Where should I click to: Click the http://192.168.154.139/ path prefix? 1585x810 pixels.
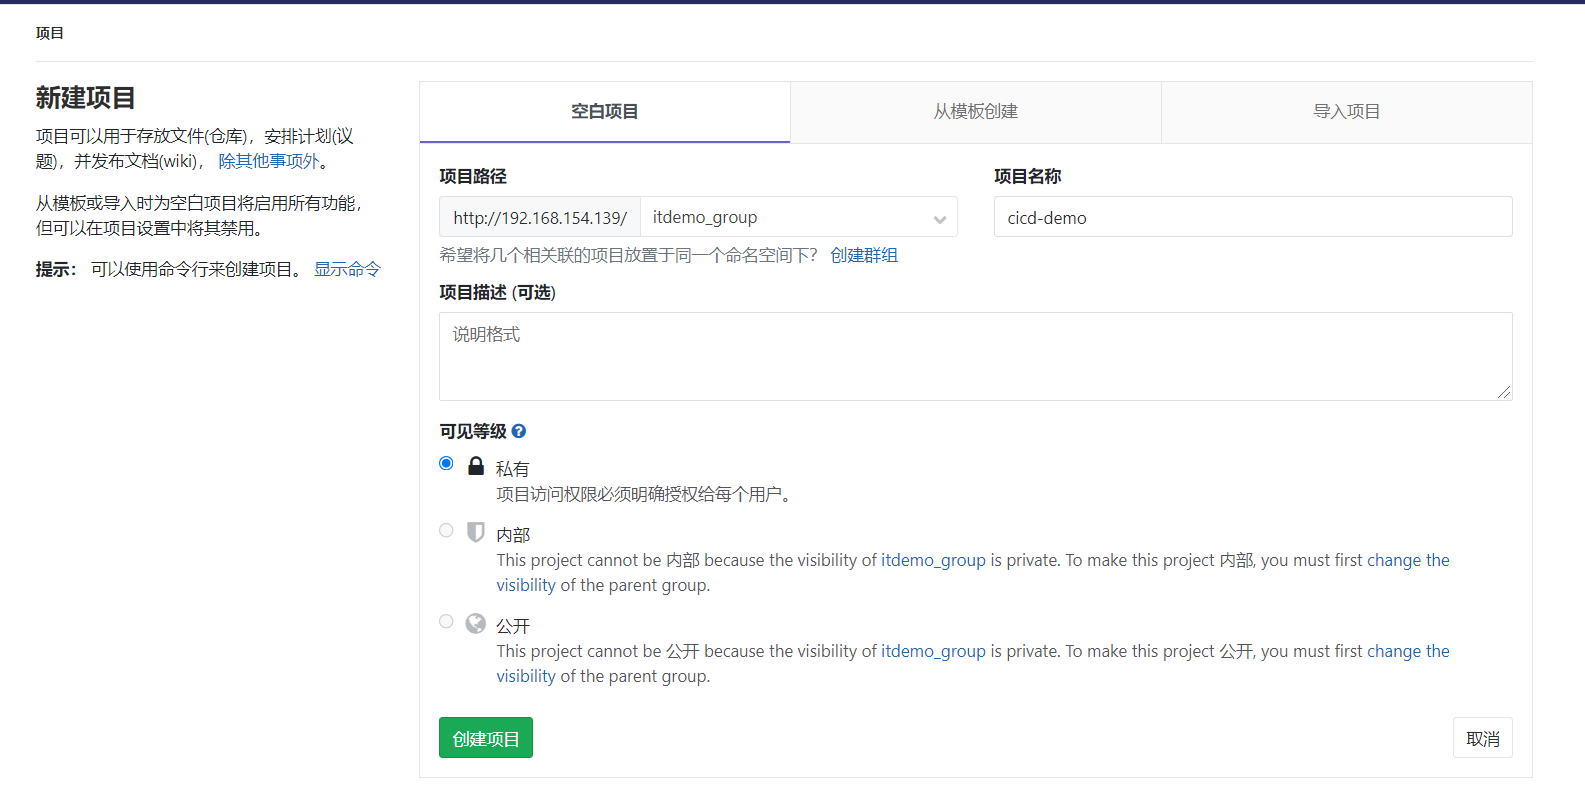[x=540, y=217]
